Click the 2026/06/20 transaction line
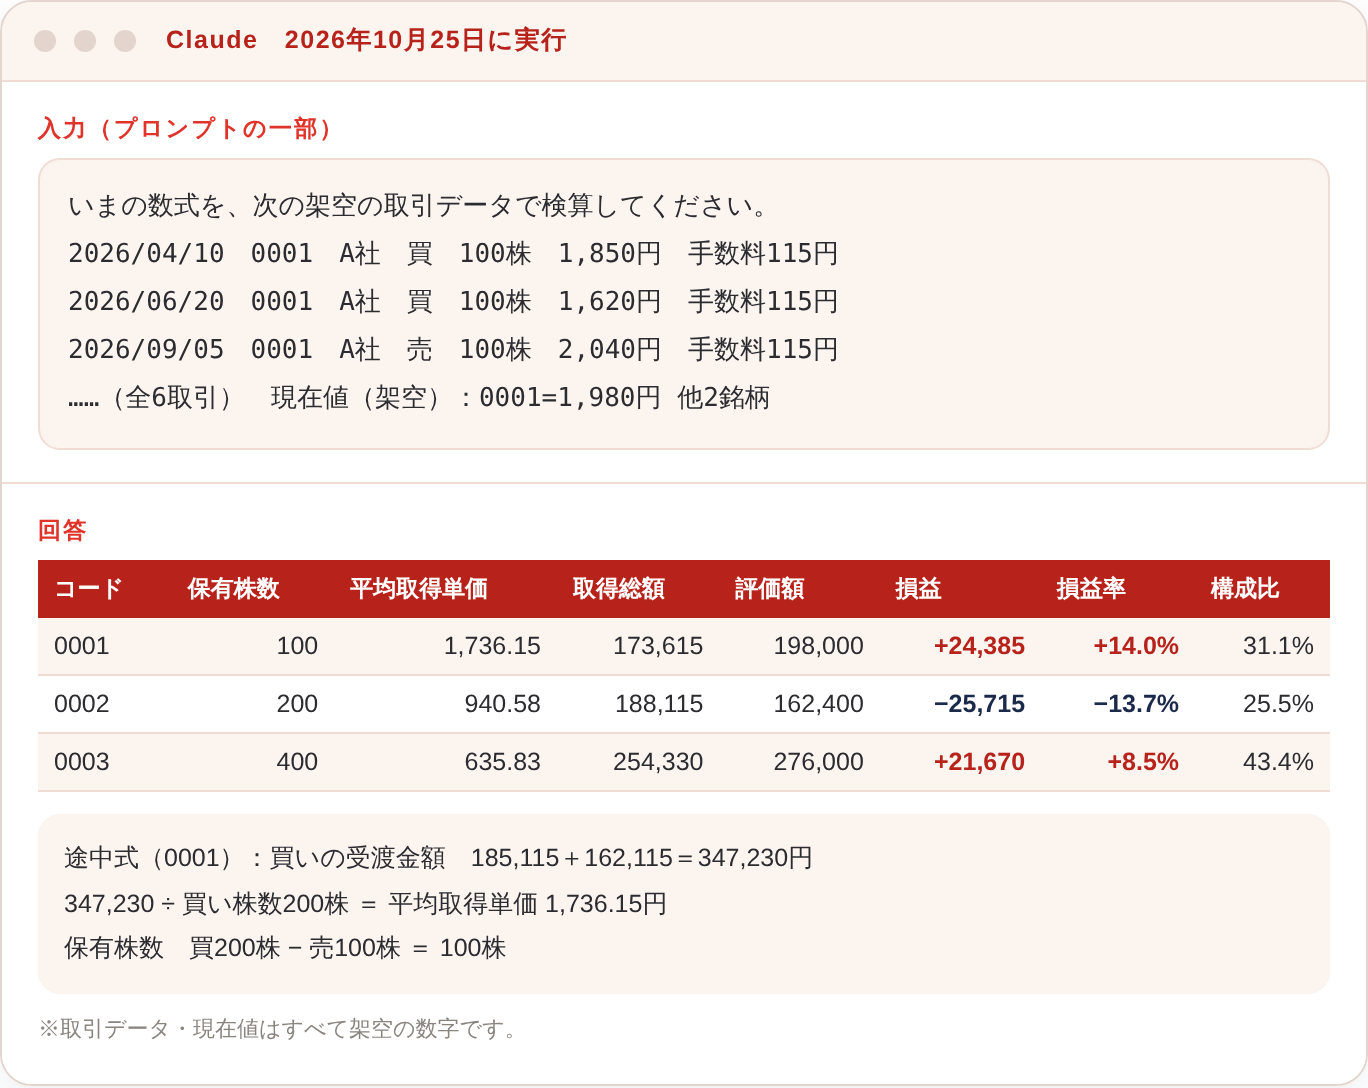The height and width of the screenshot is (1088, 1368). [453, 301]
